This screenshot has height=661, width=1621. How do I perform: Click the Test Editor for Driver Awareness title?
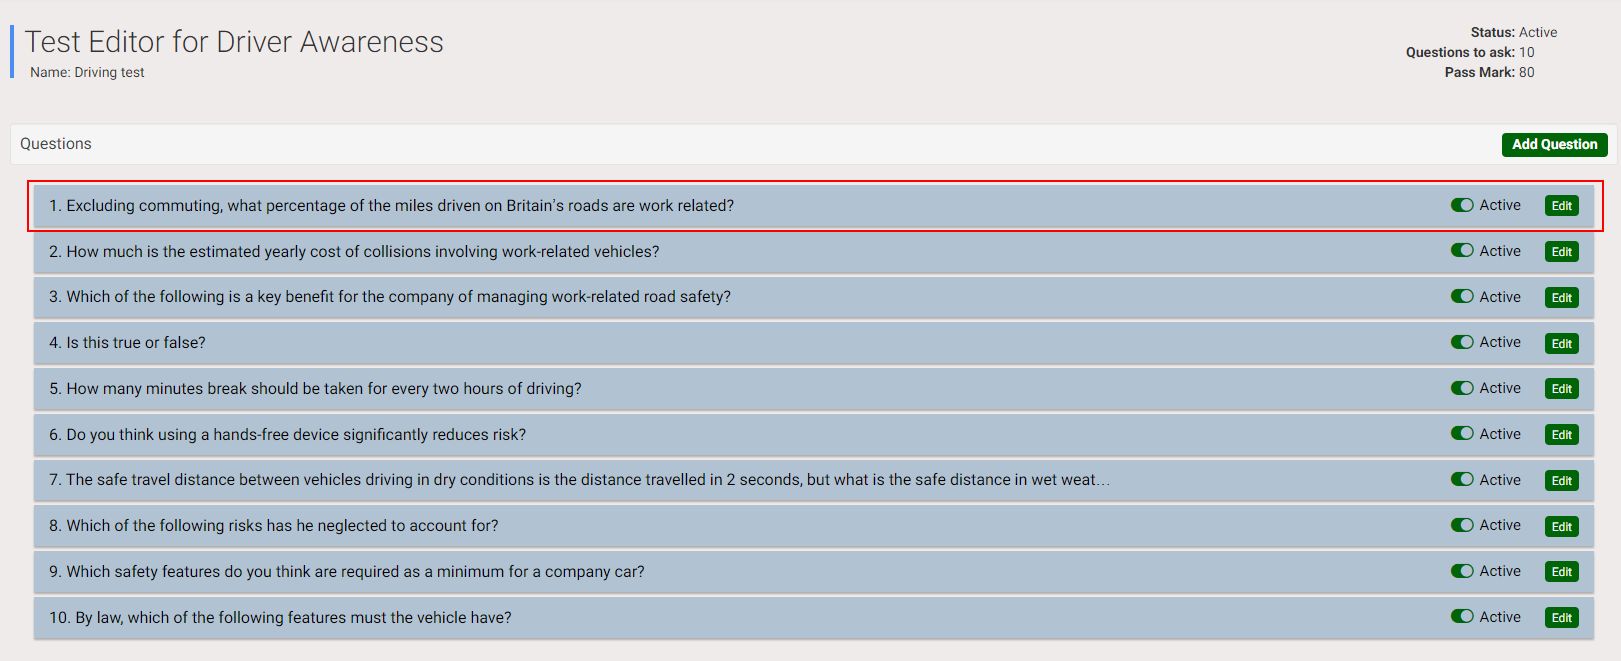(234, 42)
